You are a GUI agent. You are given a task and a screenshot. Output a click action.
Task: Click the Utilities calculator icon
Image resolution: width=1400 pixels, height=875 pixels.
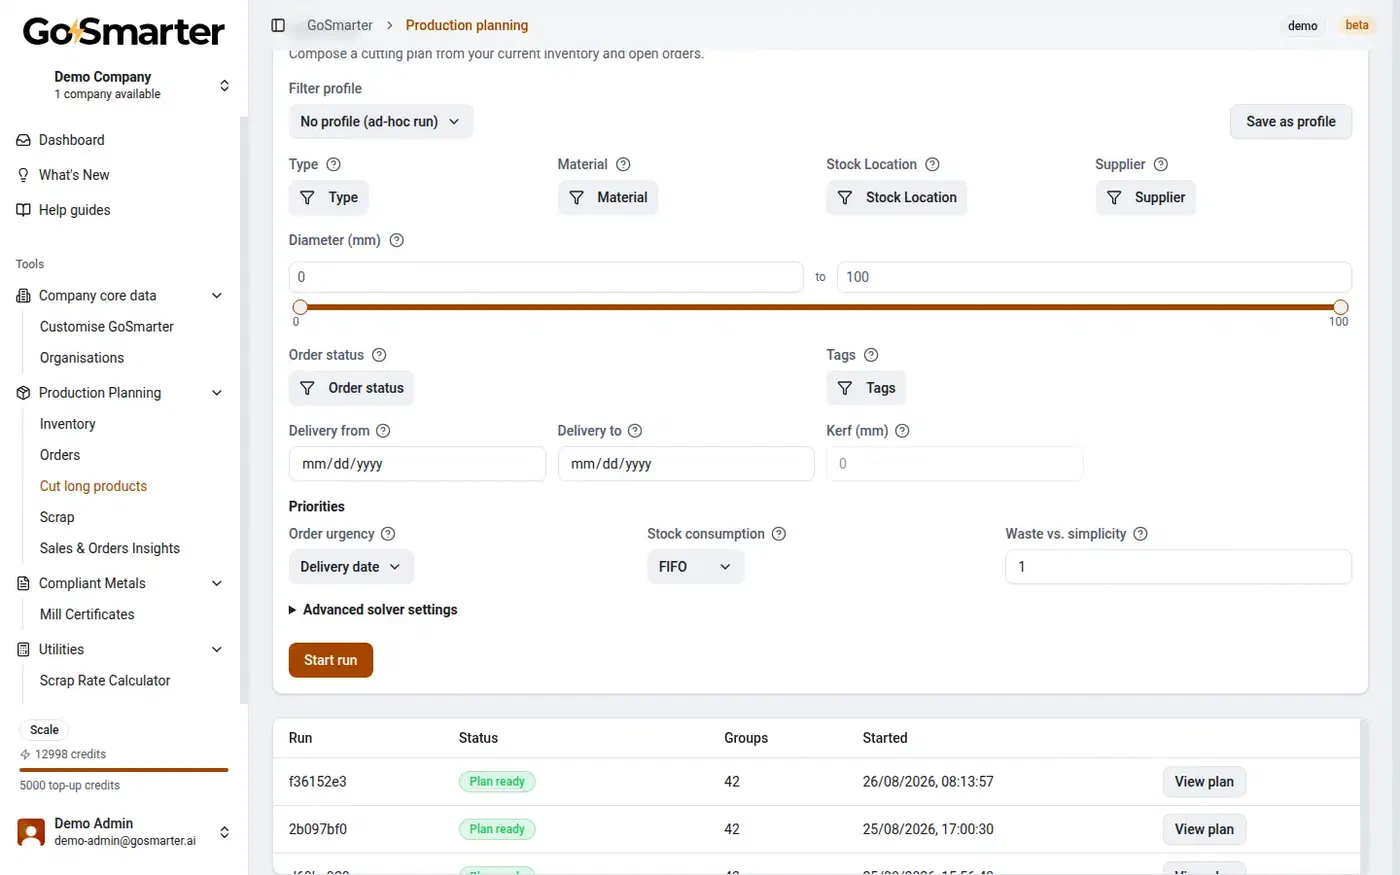click(x=24, y=649)
